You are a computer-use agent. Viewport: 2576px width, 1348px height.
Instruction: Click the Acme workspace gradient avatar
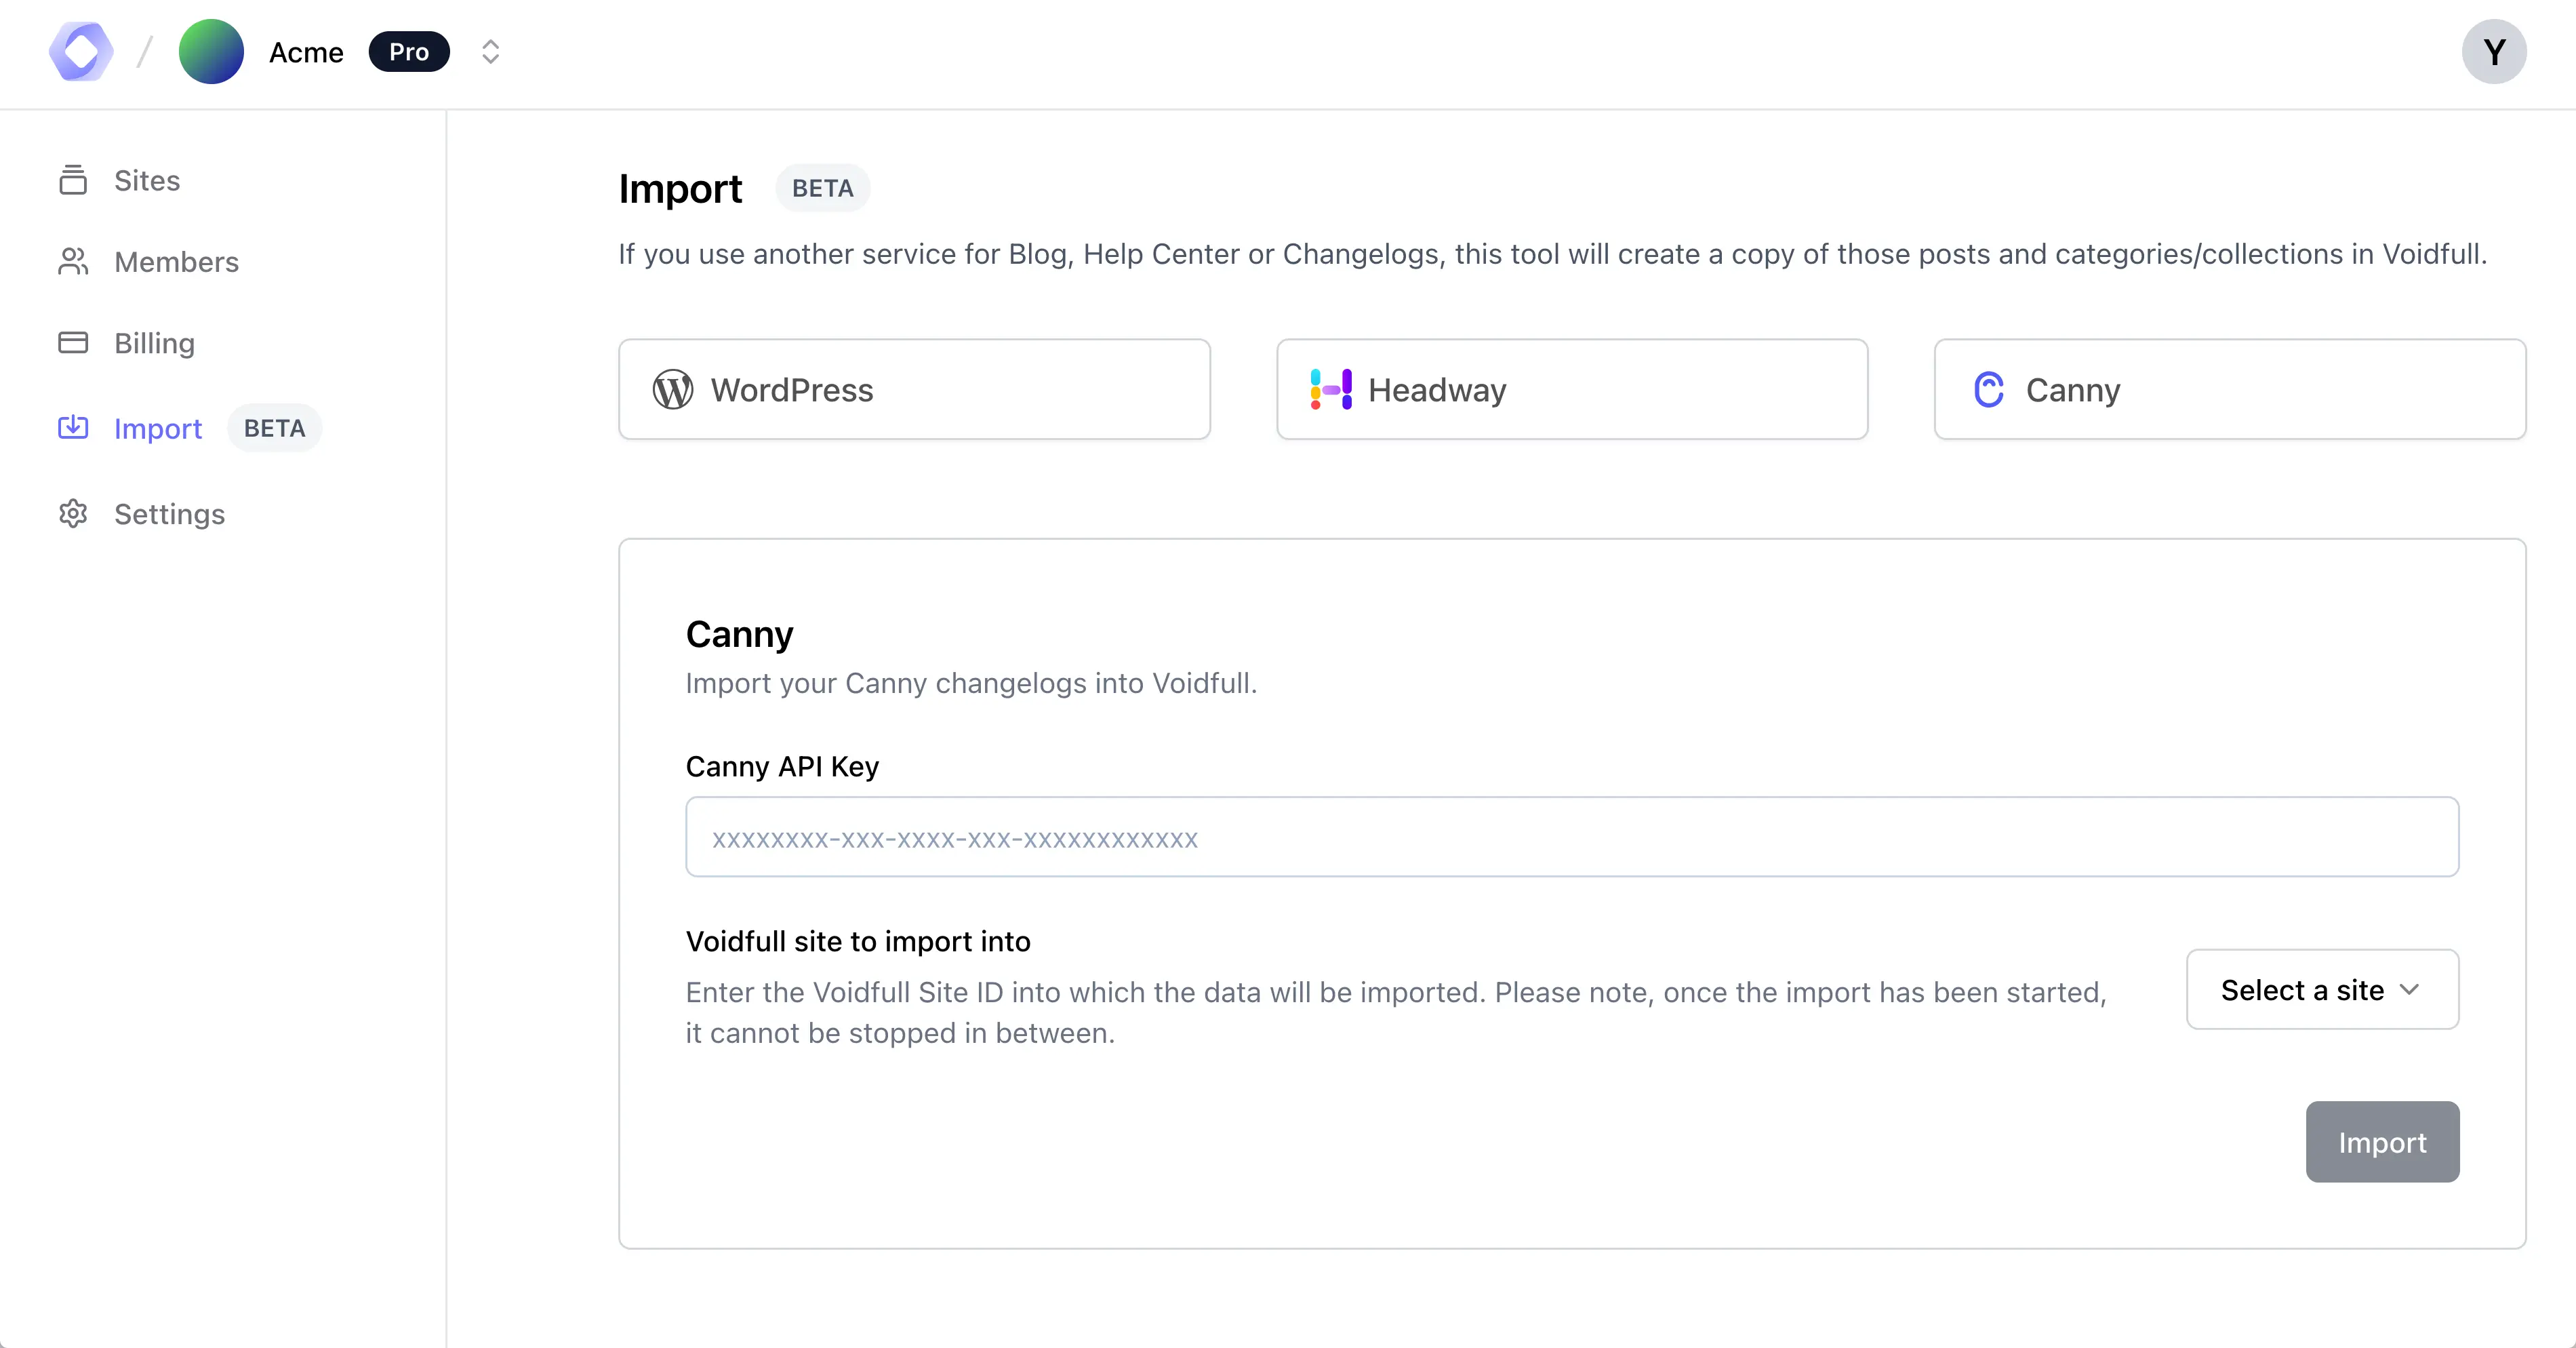coord(211,52)
